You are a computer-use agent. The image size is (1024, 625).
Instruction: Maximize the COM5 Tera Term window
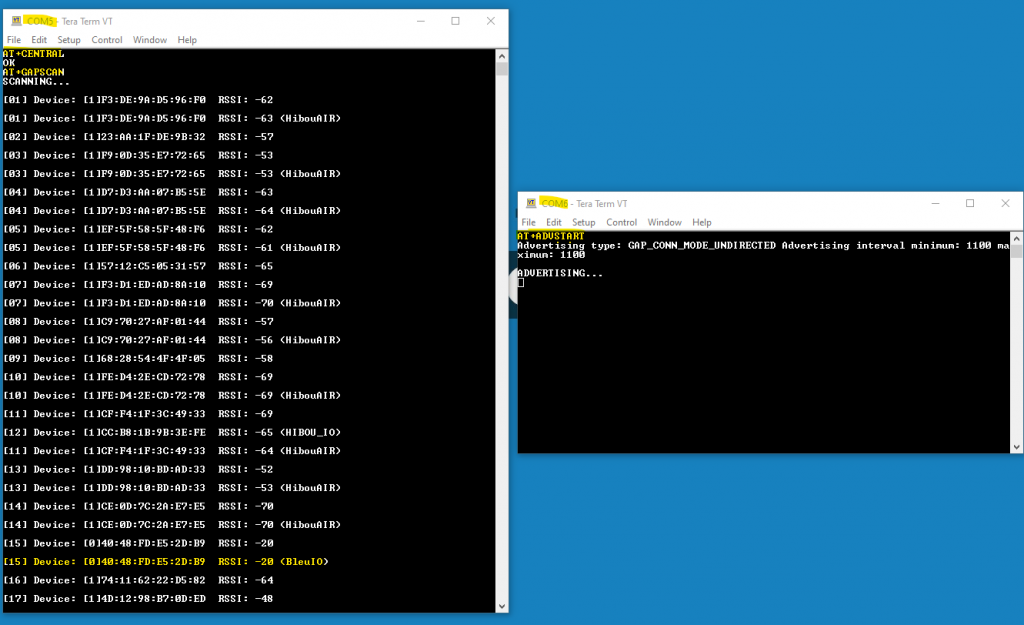click(x=455, y=21)
